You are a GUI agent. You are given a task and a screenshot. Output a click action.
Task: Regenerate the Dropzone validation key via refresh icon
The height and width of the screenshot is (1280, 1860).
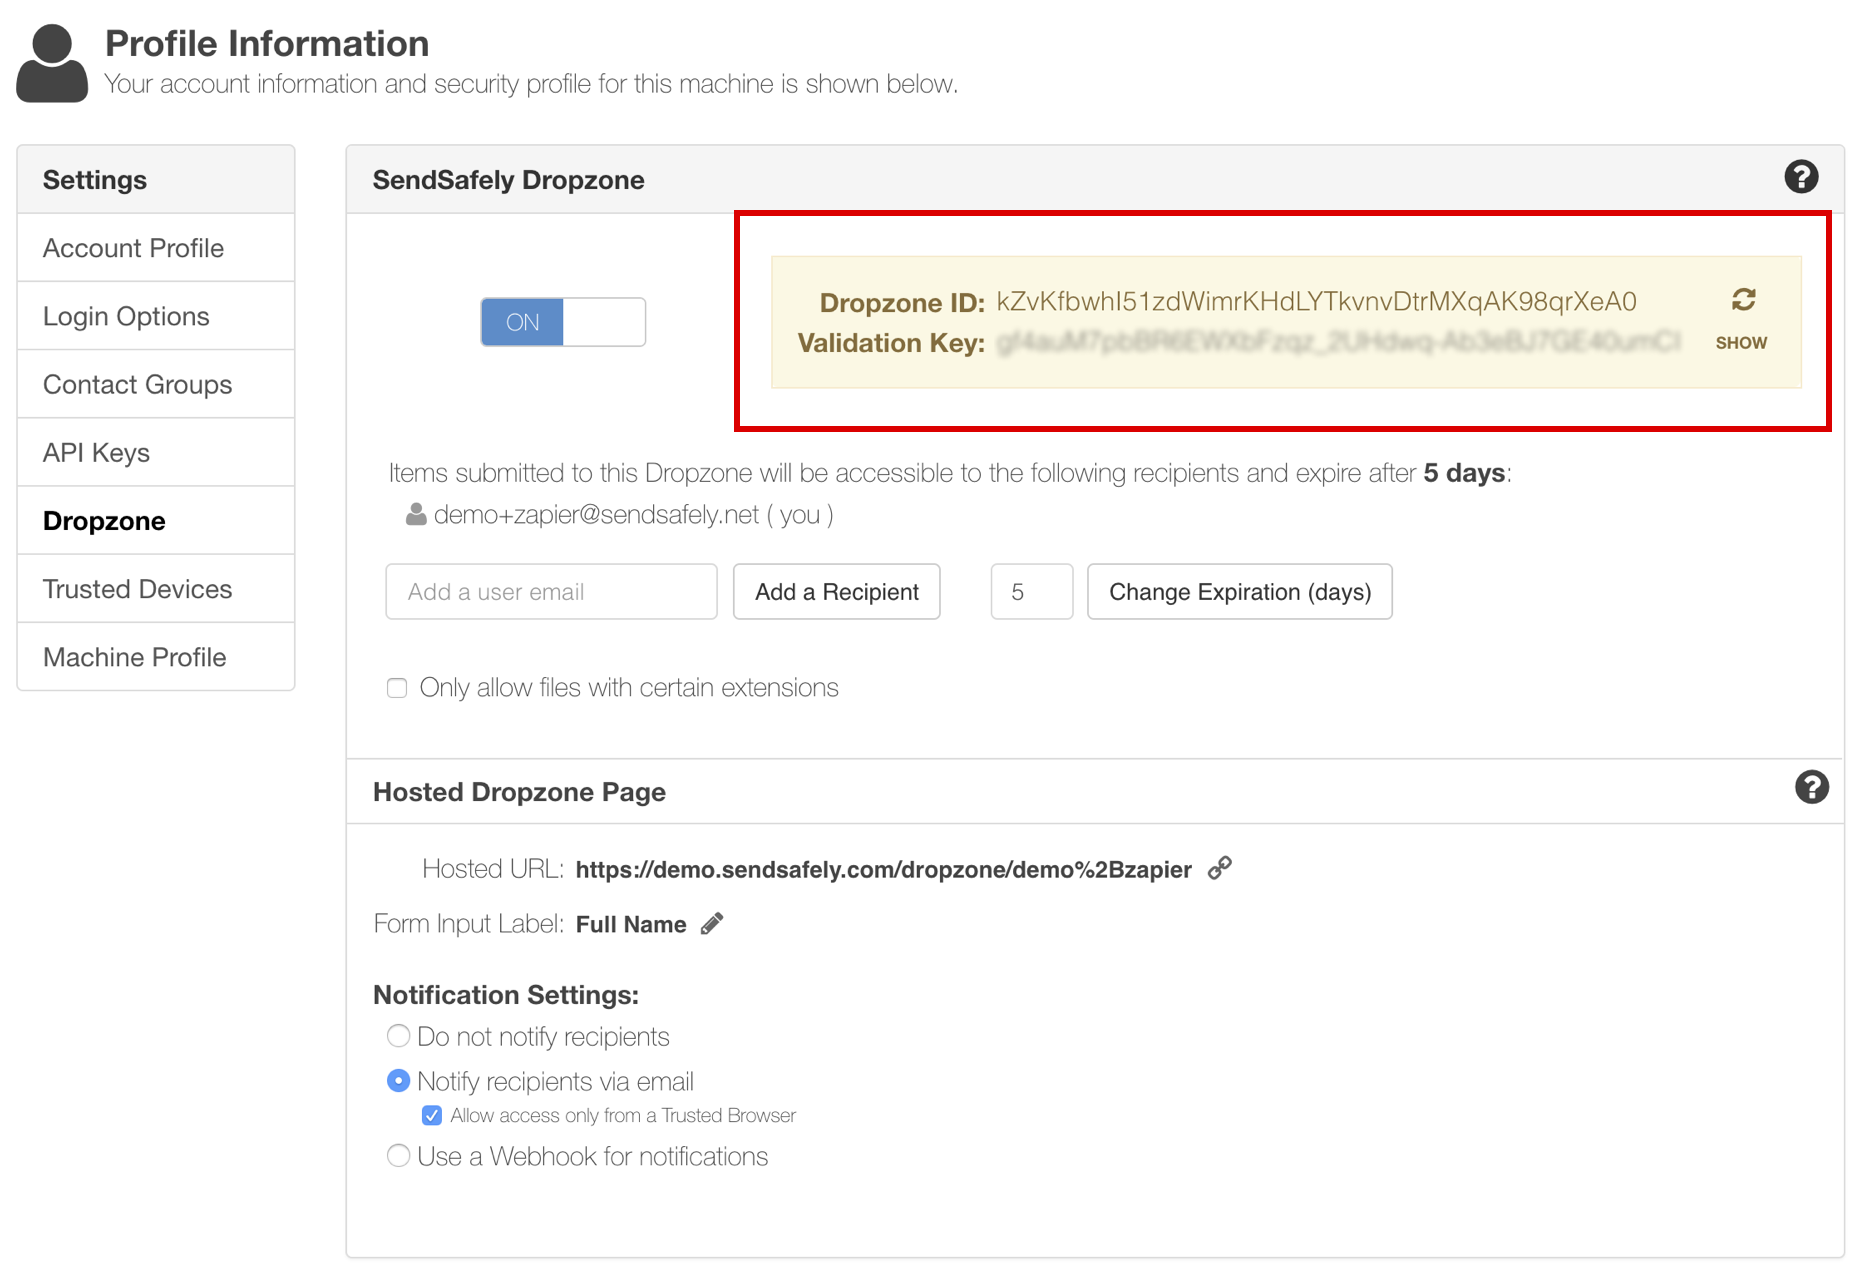pyautogui.click(x=1743, y=300)
